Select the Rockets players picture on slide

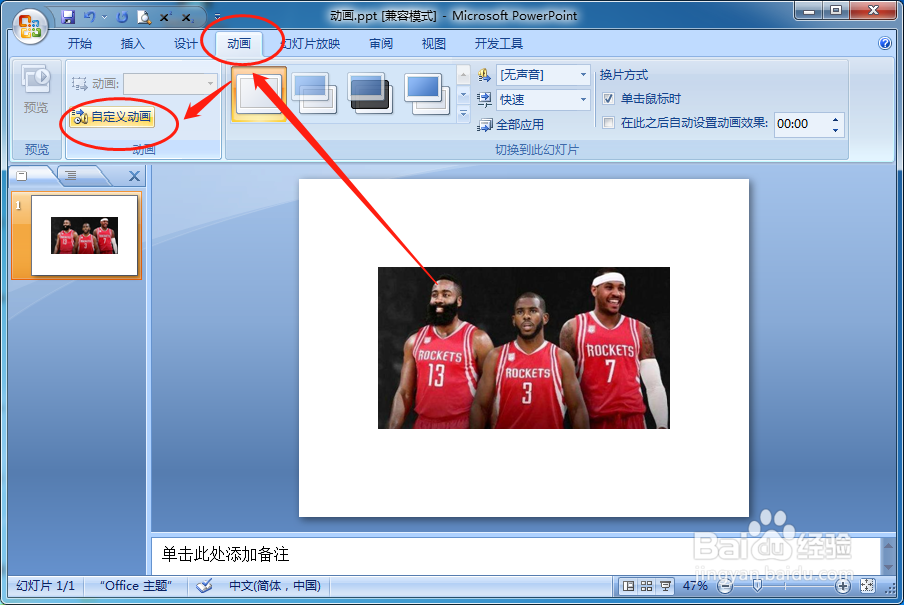[523, 347]
